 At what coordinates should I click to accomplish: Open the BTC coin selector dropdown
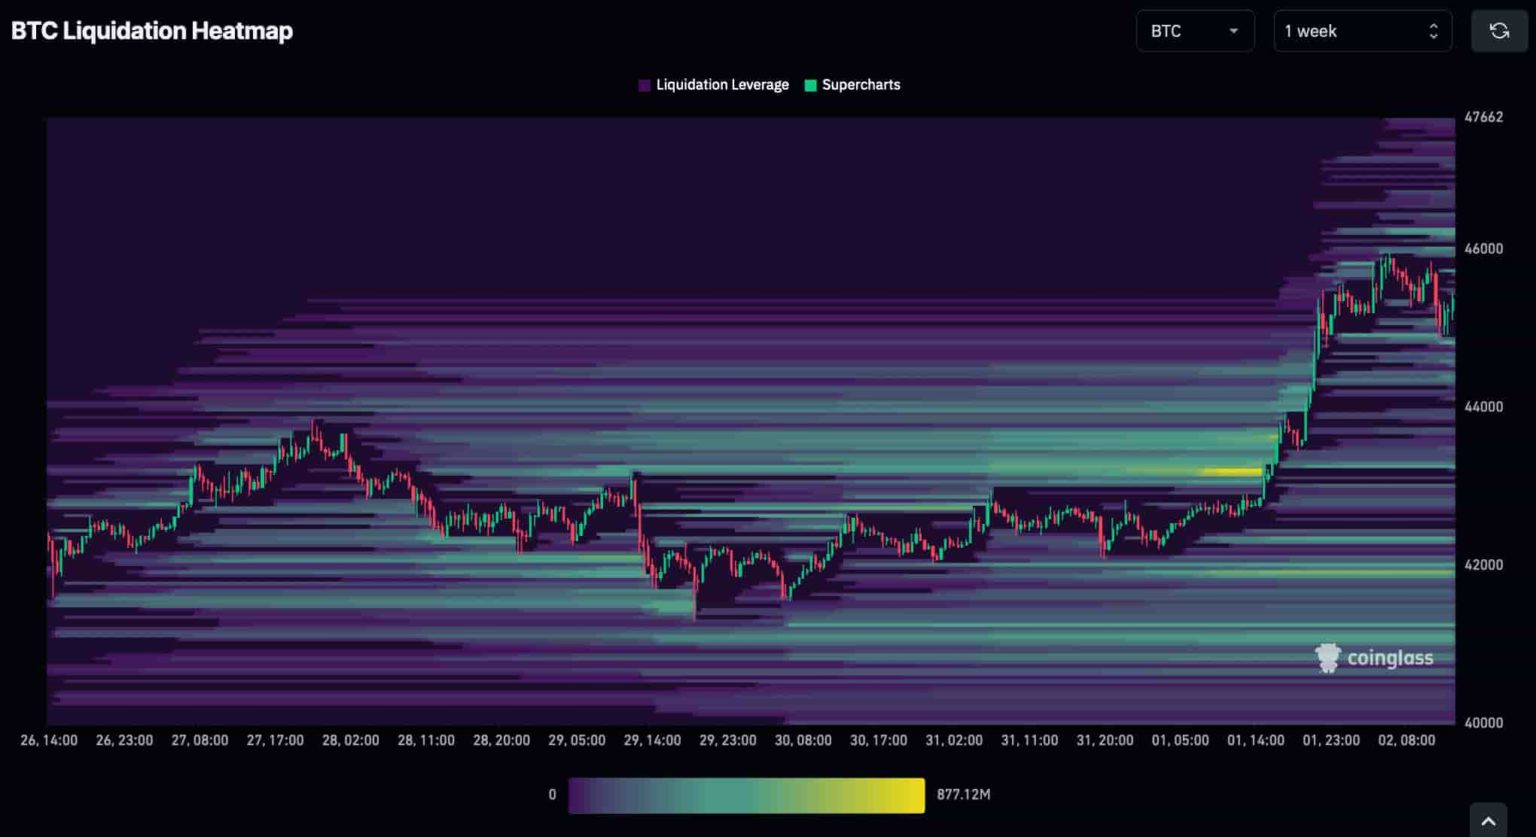click(x=1195, y=31)
